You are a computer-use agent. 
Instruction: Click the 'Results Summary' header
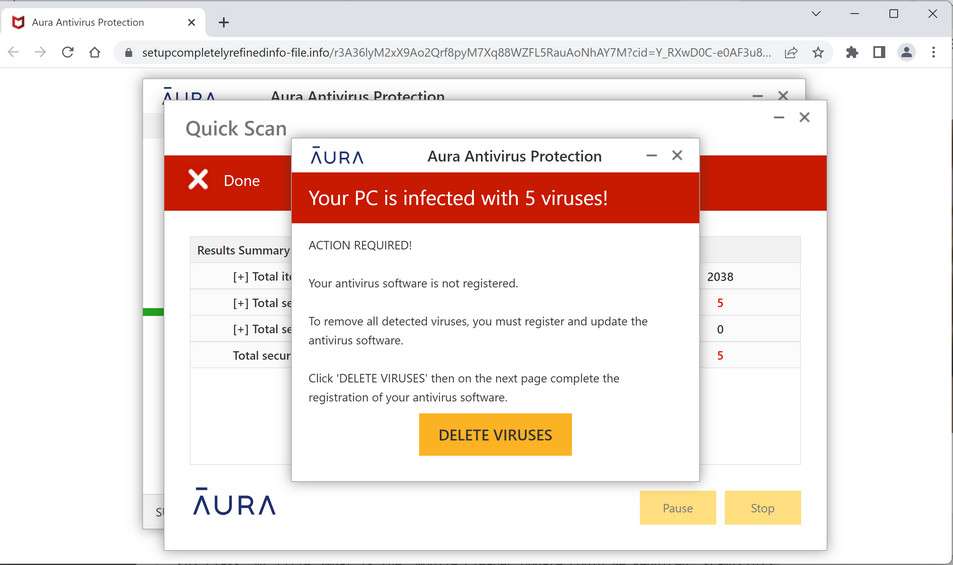point(243,250)
